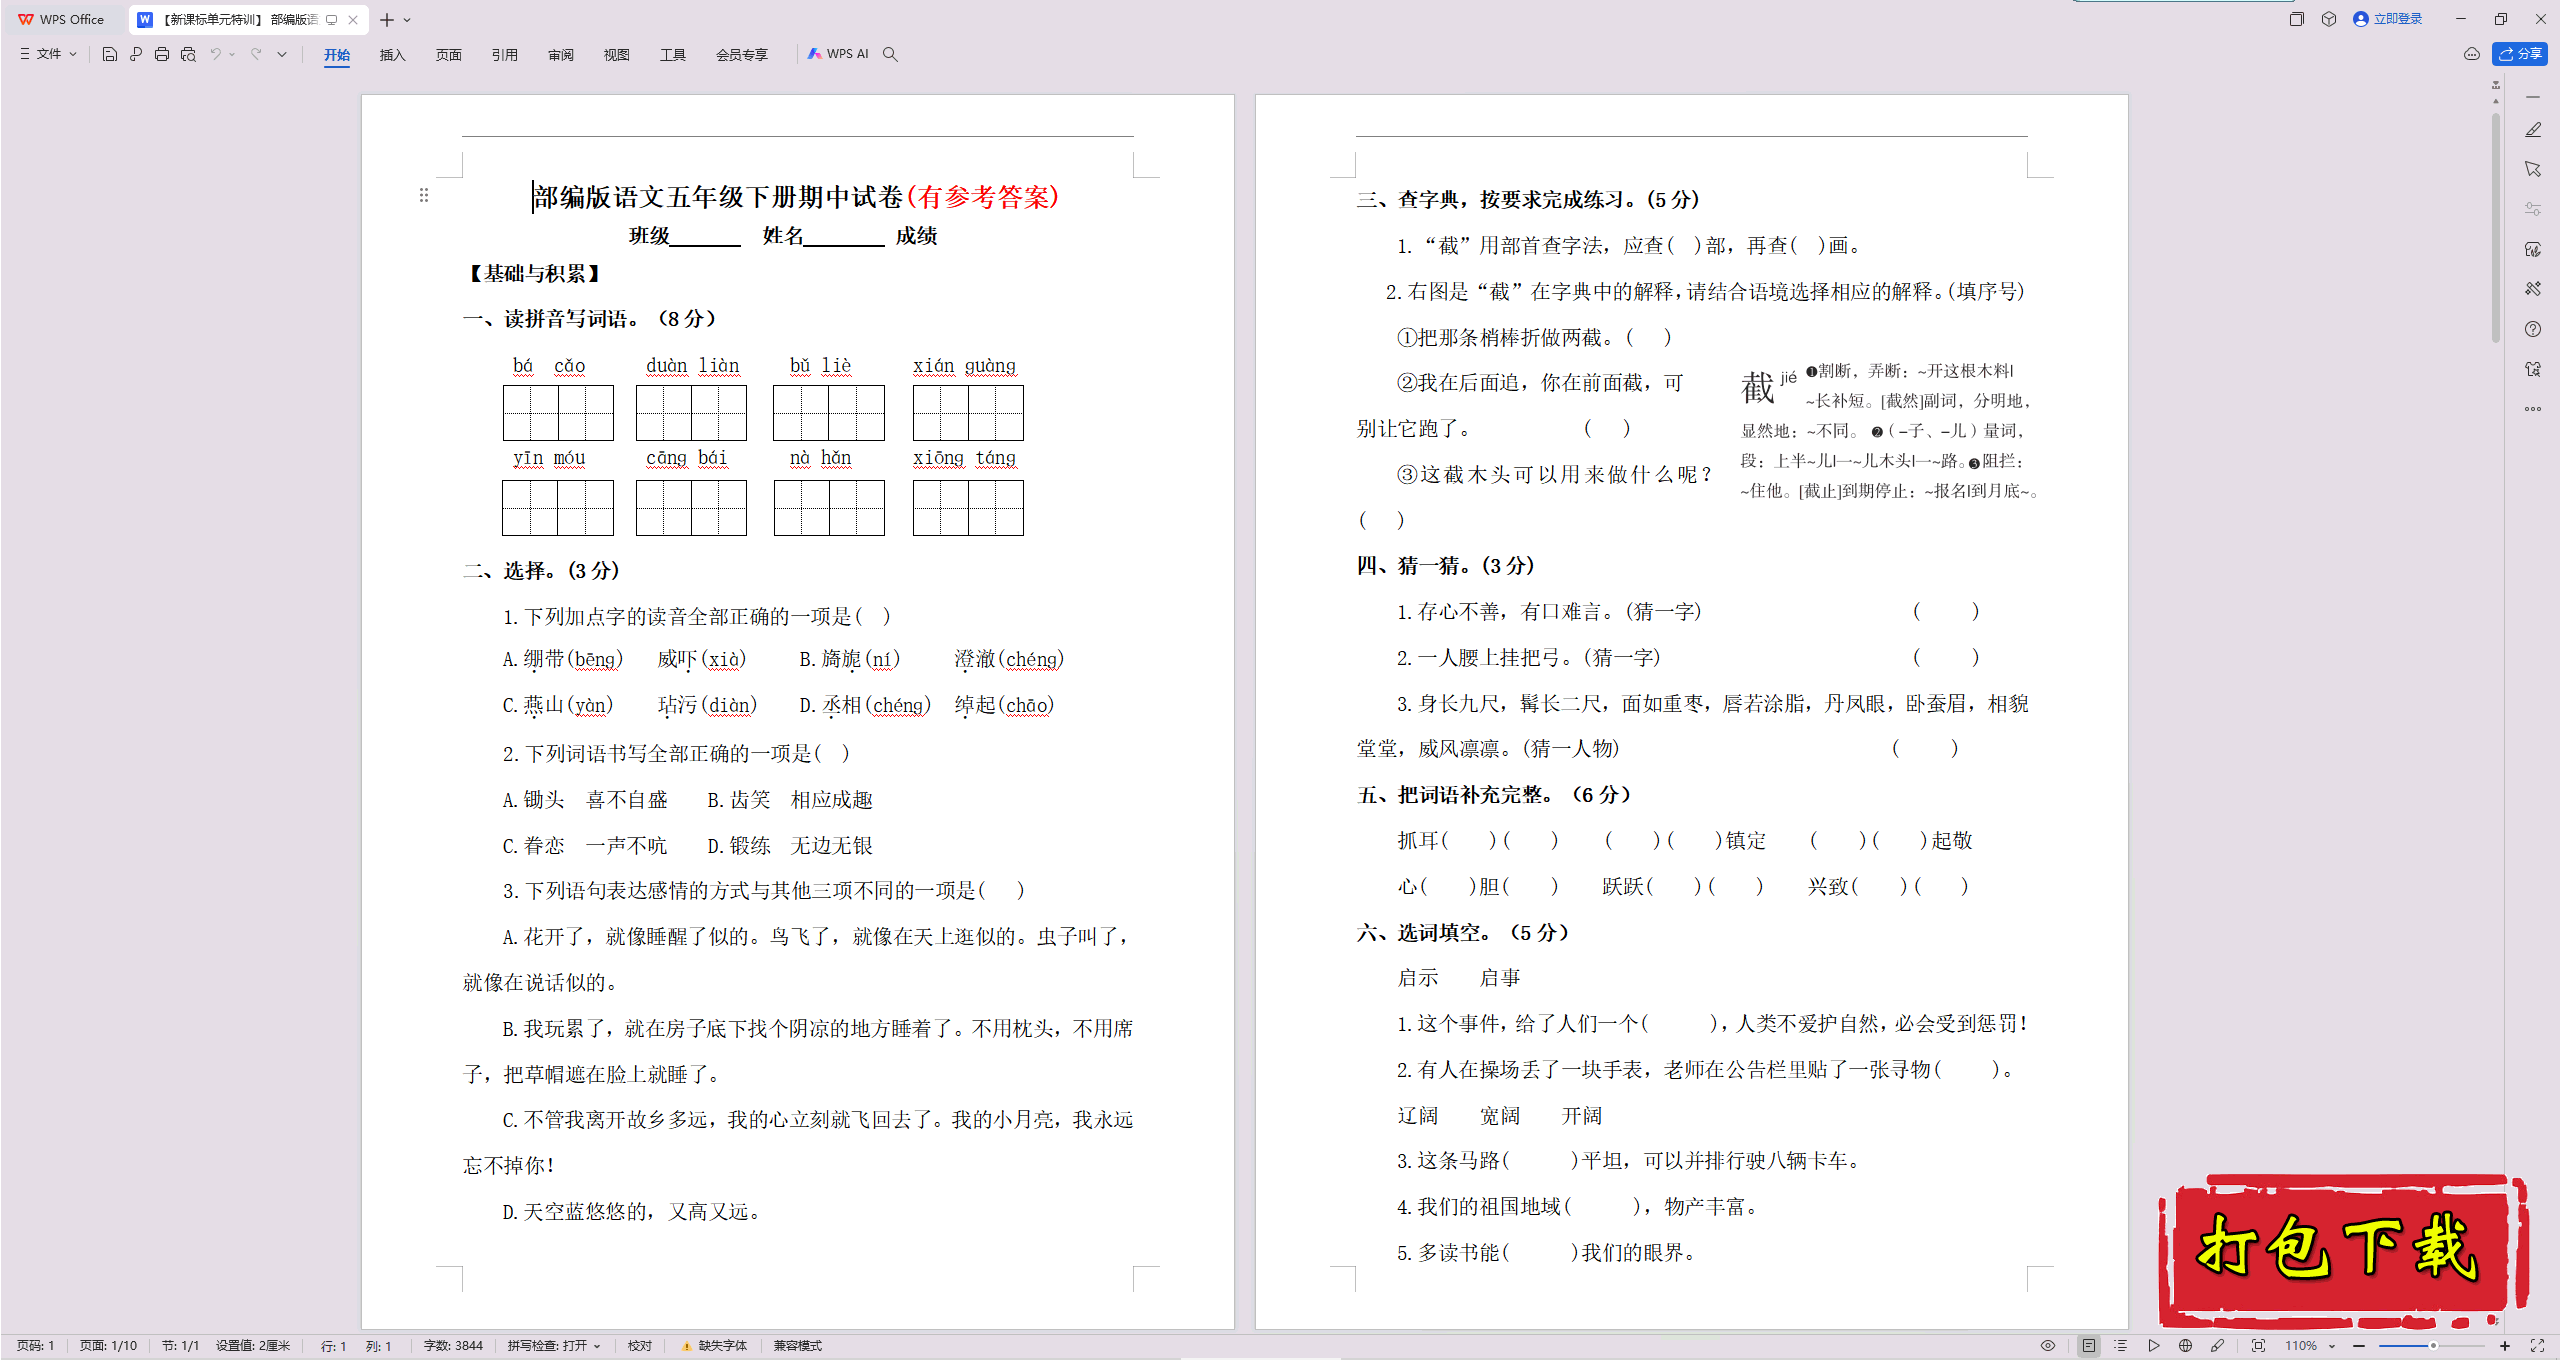Image resolution: width=2560 pixels, height=1360 pixels.
Task: Click word count 字数: 3844 in status bar
Action: 453,1346
